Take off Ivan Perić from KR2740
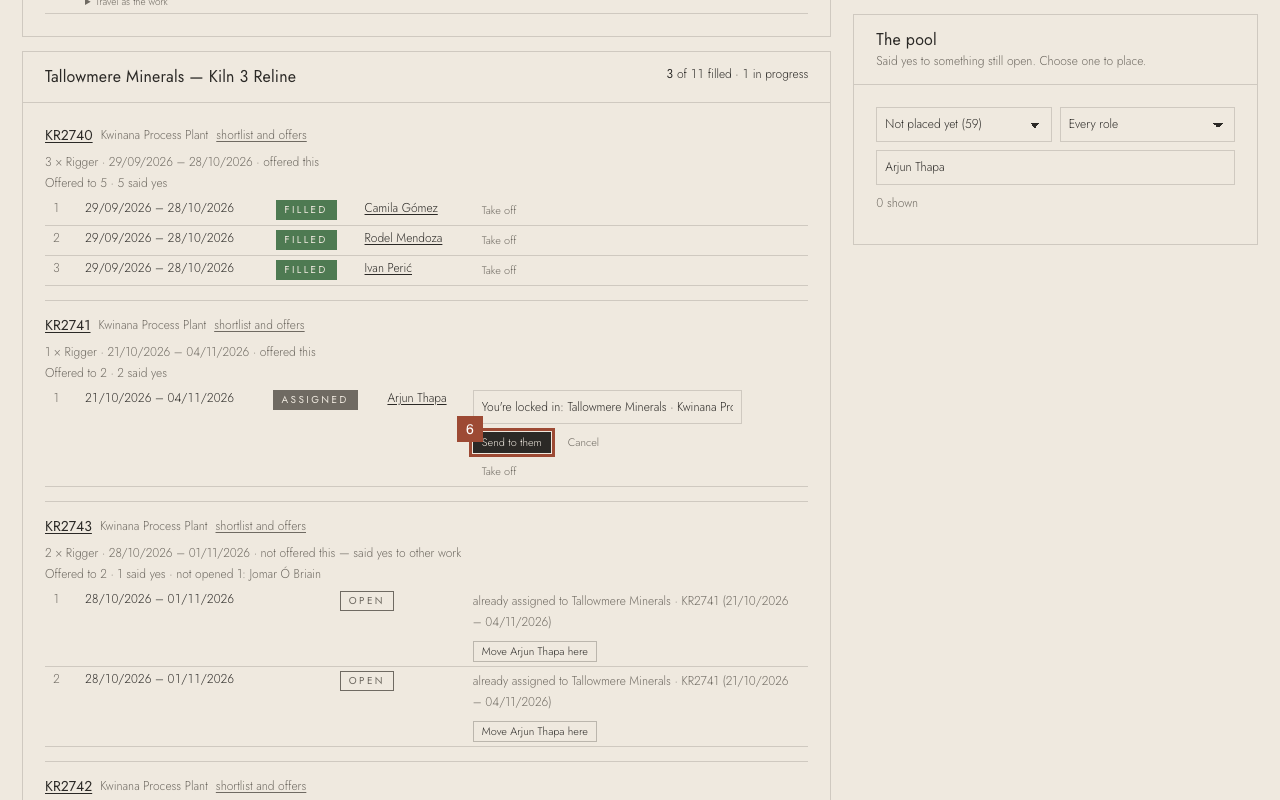Screen dimensions: 1280x800 [x=499, y=271]
